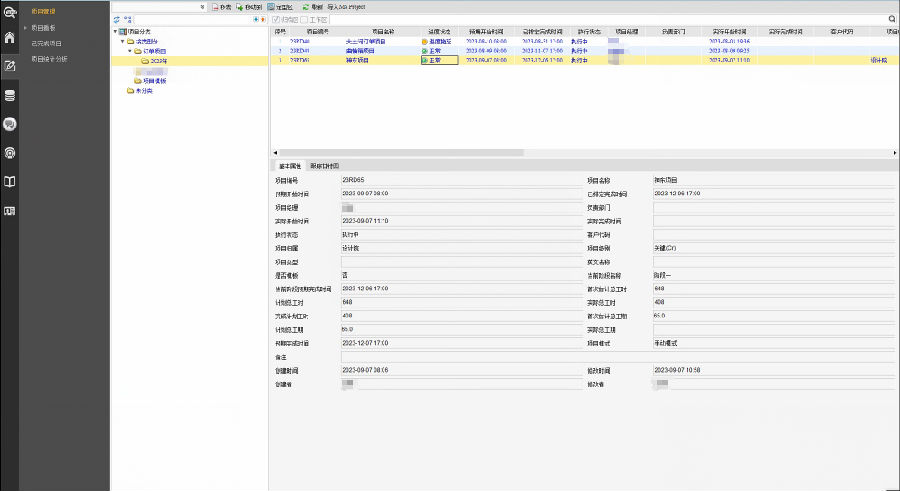The image size is (900, 491).
Task: Click the refresh icon above the project tree
Action: pyautogui.click(x=117, y=19)
